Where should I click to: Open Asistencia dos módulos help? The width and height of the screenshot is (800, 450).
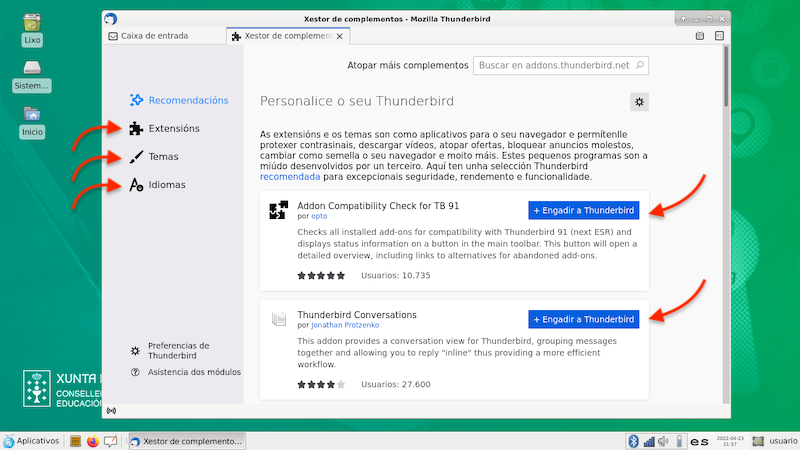pyautogui.click(x=194, y=372)
